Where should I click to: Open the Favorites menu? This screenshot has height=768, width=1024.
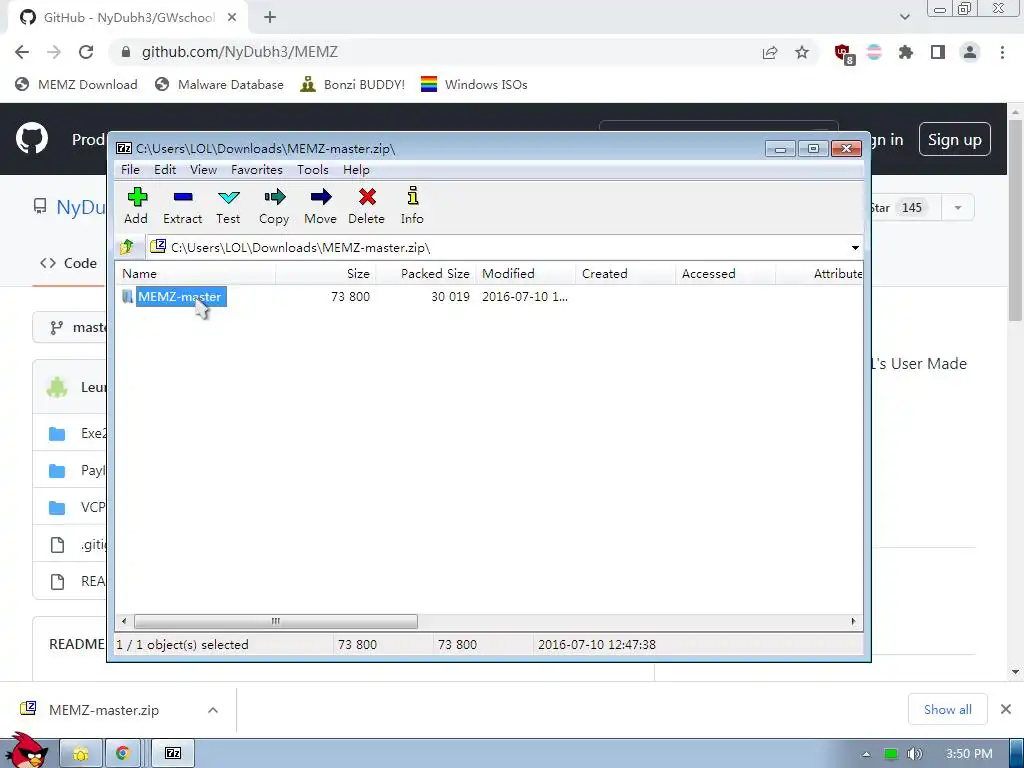[x=257, y=170]
